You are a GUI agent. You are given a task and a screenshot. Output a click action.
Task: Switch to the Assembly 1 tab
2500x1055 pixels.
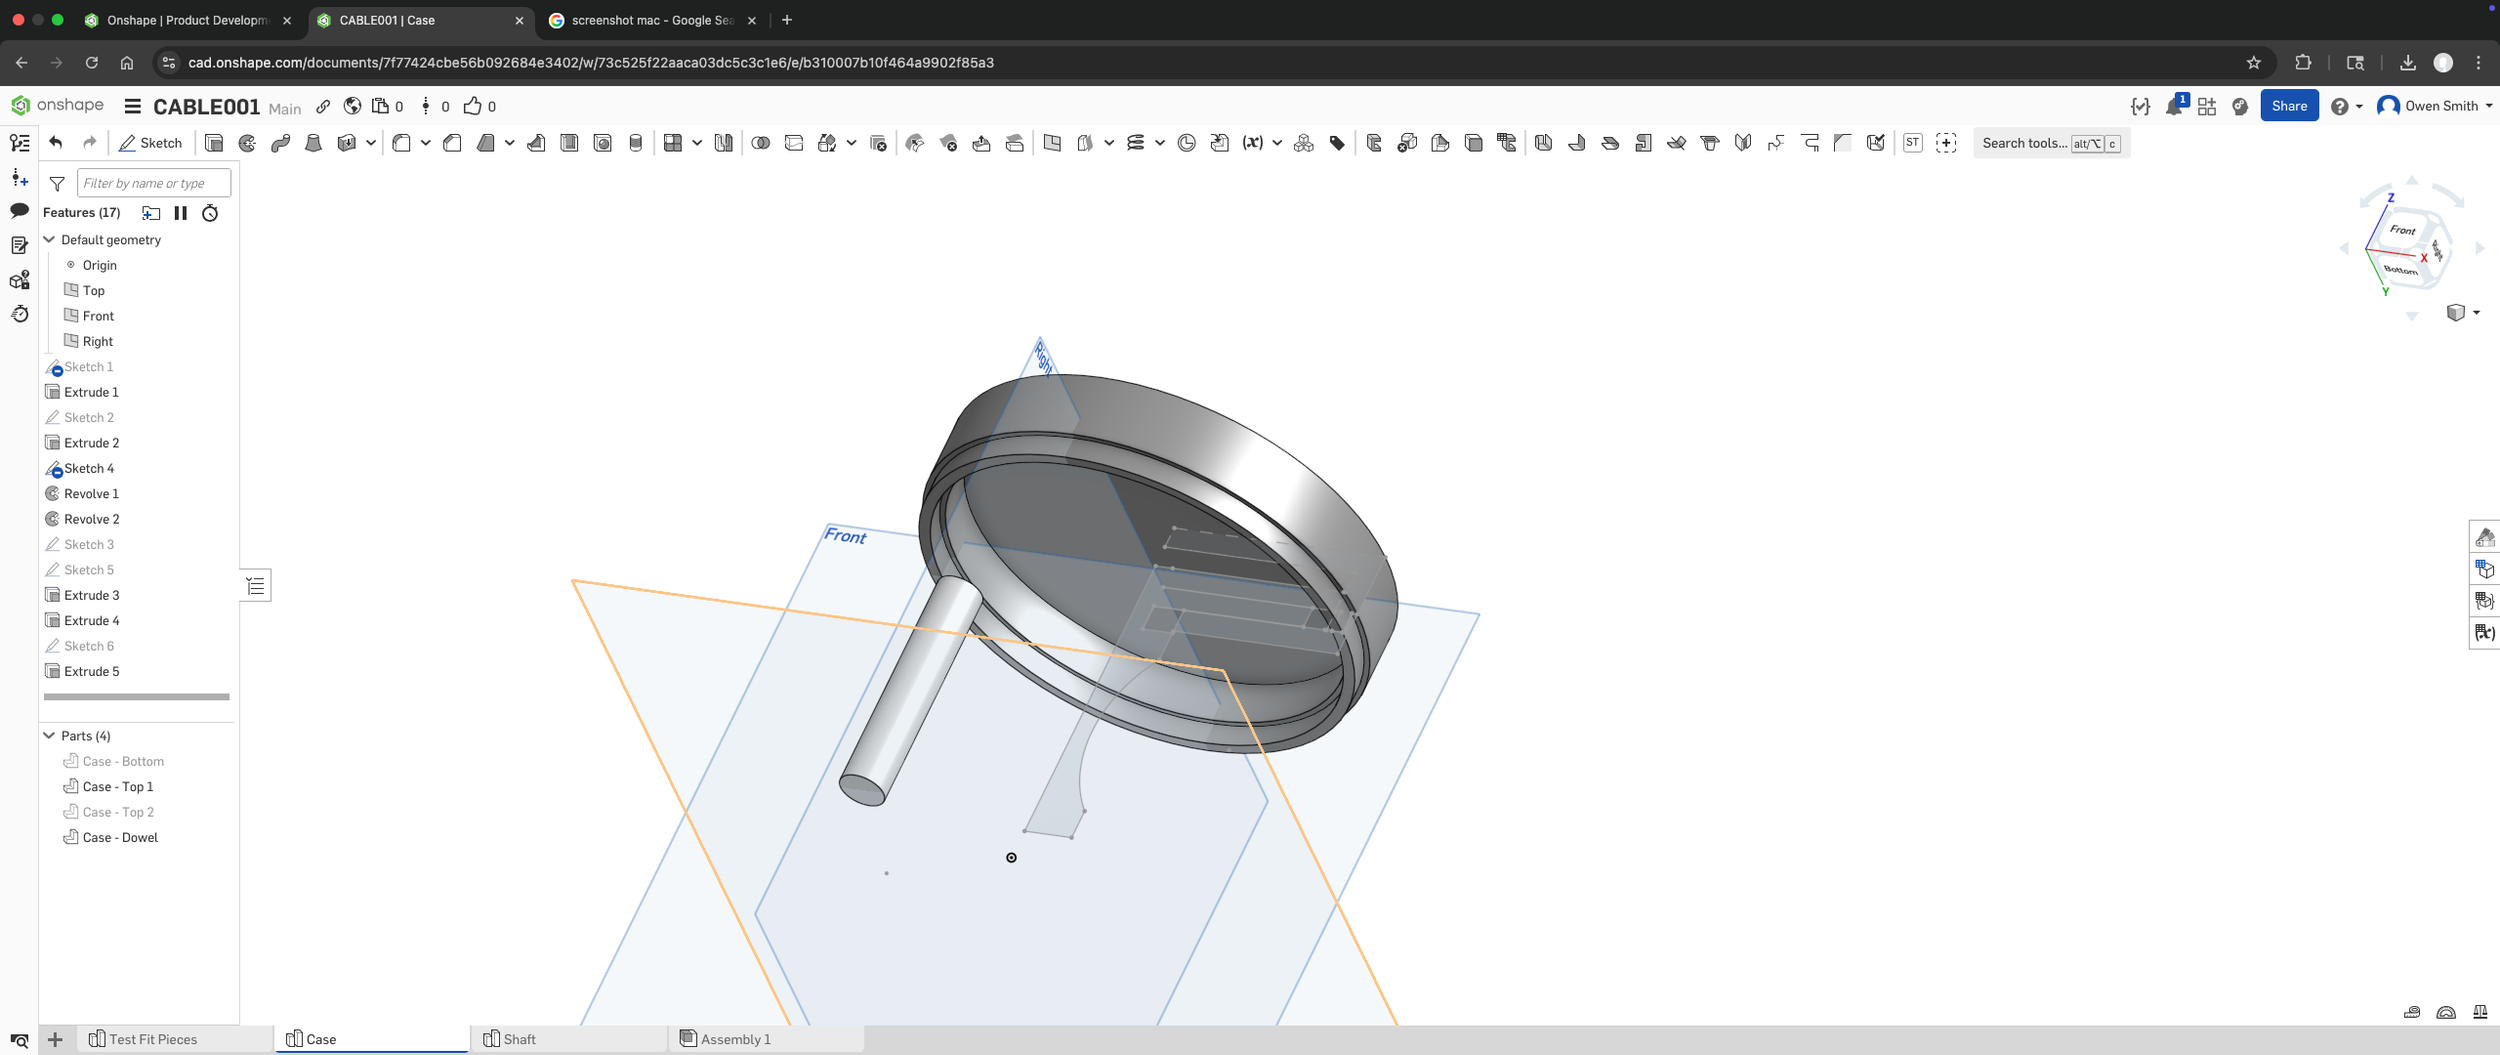(766, 1039)
